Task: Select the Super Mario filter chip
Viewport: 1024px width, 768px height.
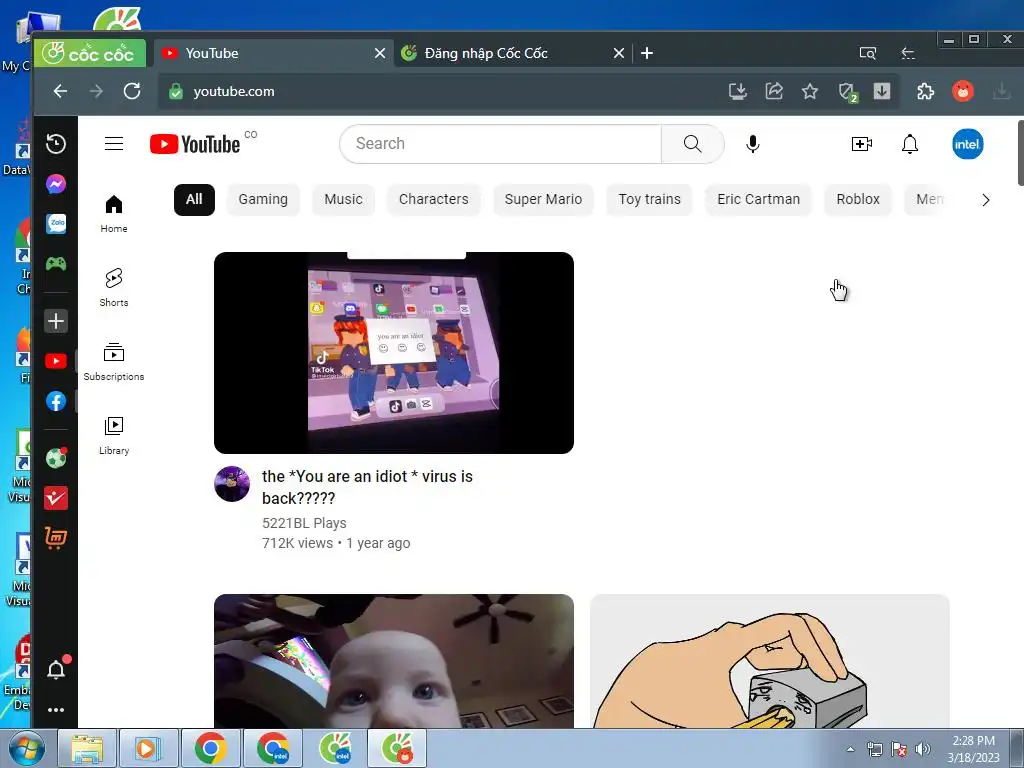Action: tap(543, 199)
